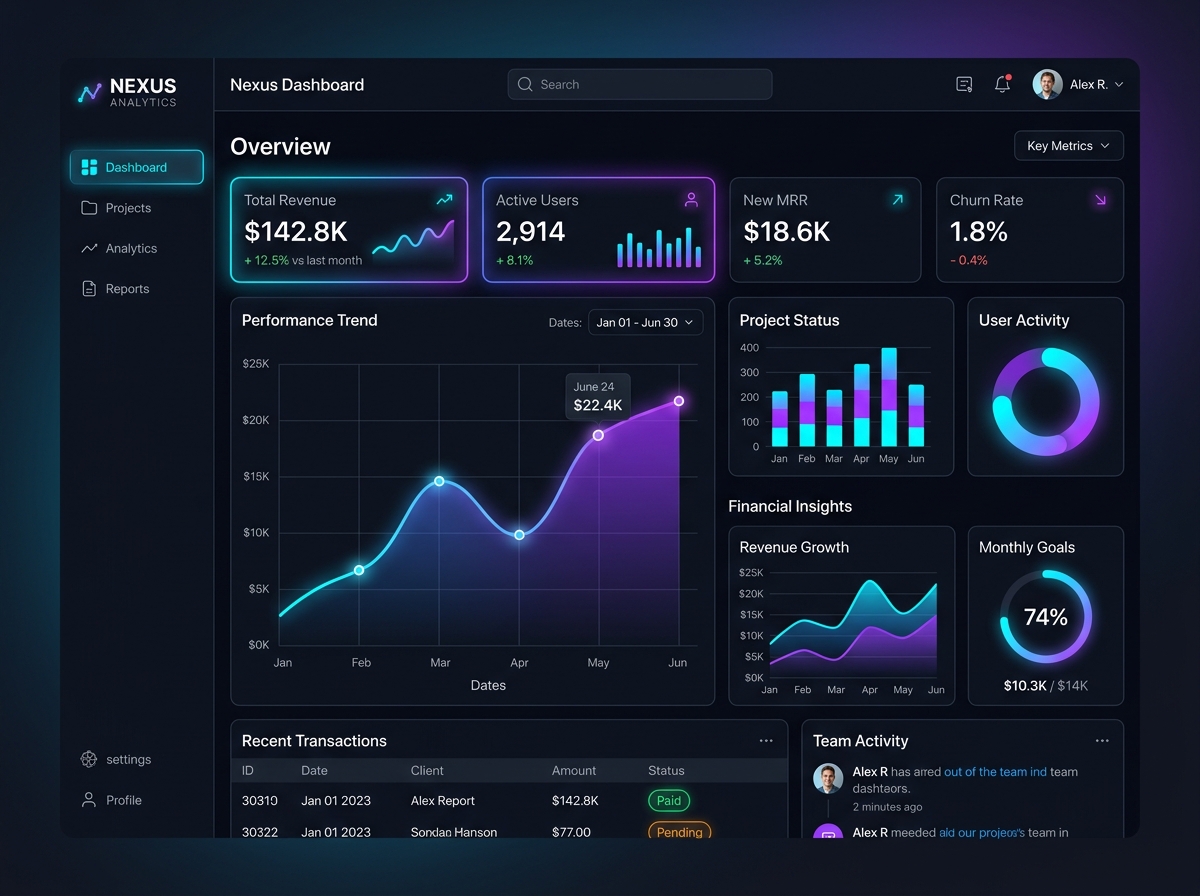Click the Amount column header
This screenshot has width=1200, height=896.
click(574, 771)
